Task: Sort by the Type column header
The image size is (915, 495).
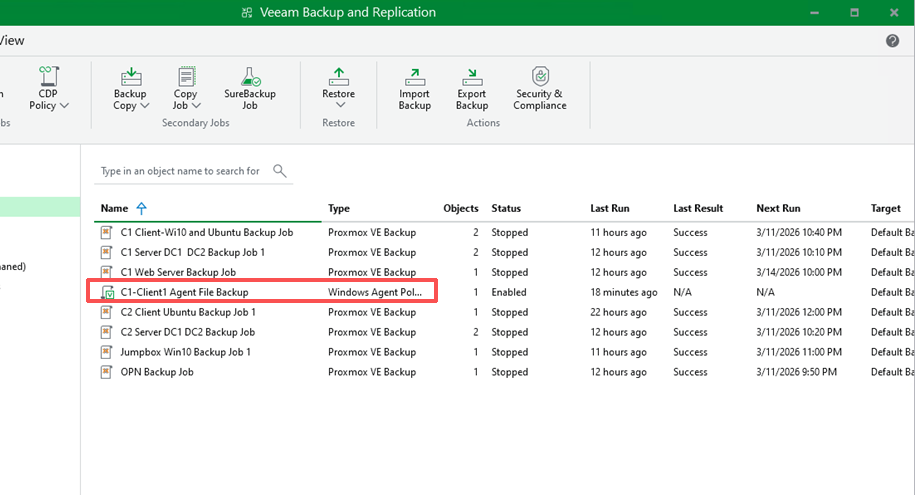Action: click(x=339, y=208)
